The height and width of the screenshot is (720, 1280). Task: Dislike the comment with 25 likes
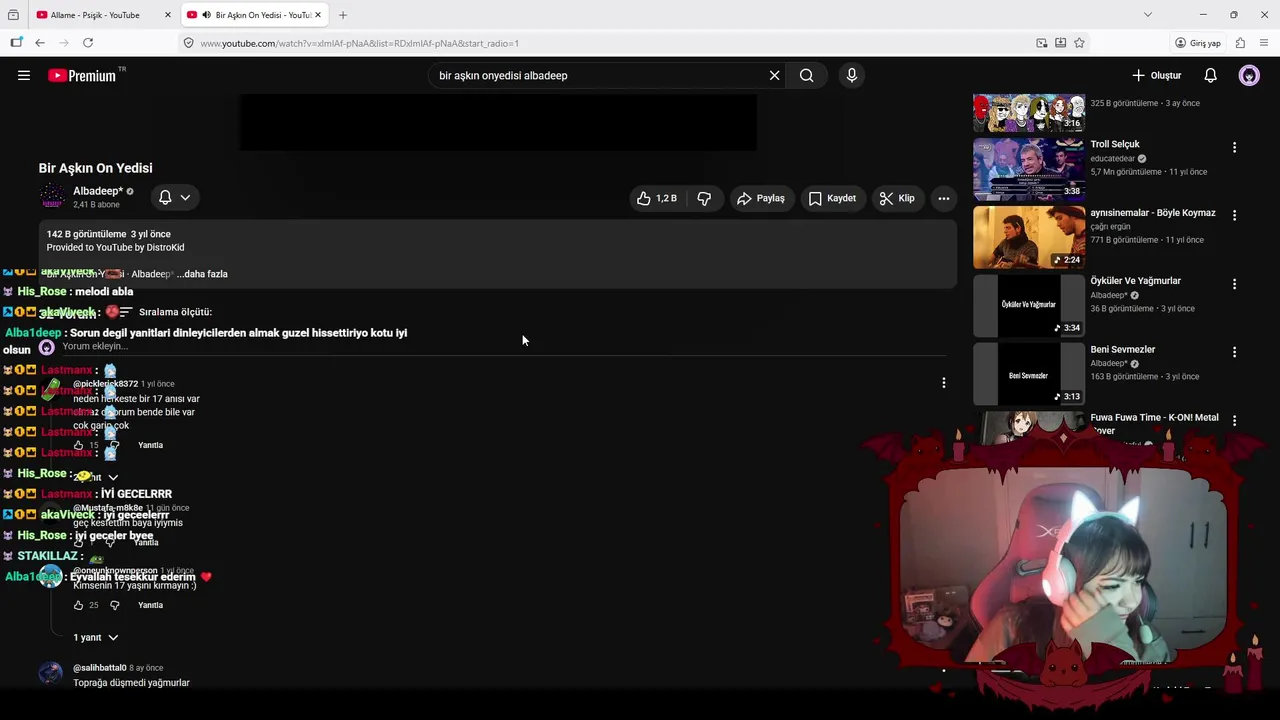point(114,605)
